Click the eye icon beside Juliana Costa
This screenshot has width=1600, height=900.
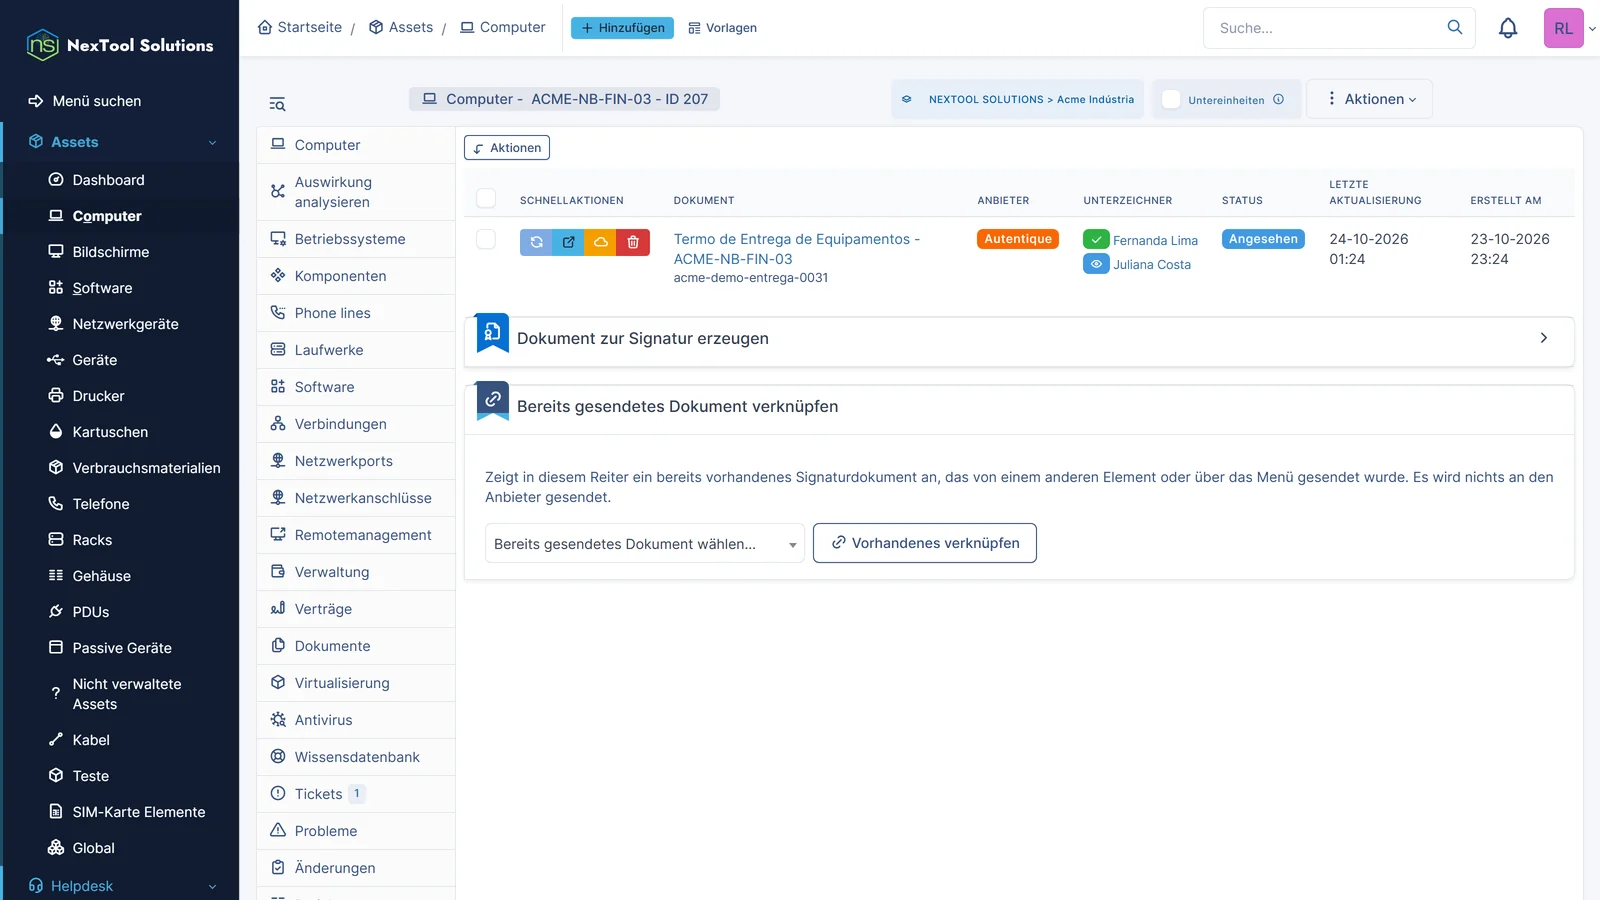coord(1096,264)
